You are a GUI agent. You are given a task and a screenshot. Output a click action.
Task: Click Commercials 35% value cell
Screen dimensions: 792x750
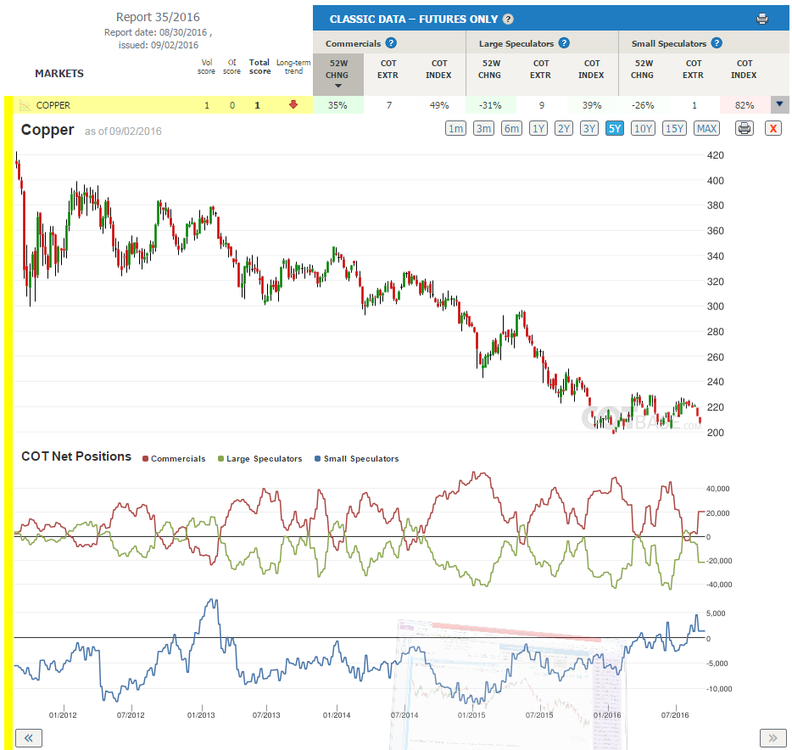pyautogui.click(x=338, y=105)
